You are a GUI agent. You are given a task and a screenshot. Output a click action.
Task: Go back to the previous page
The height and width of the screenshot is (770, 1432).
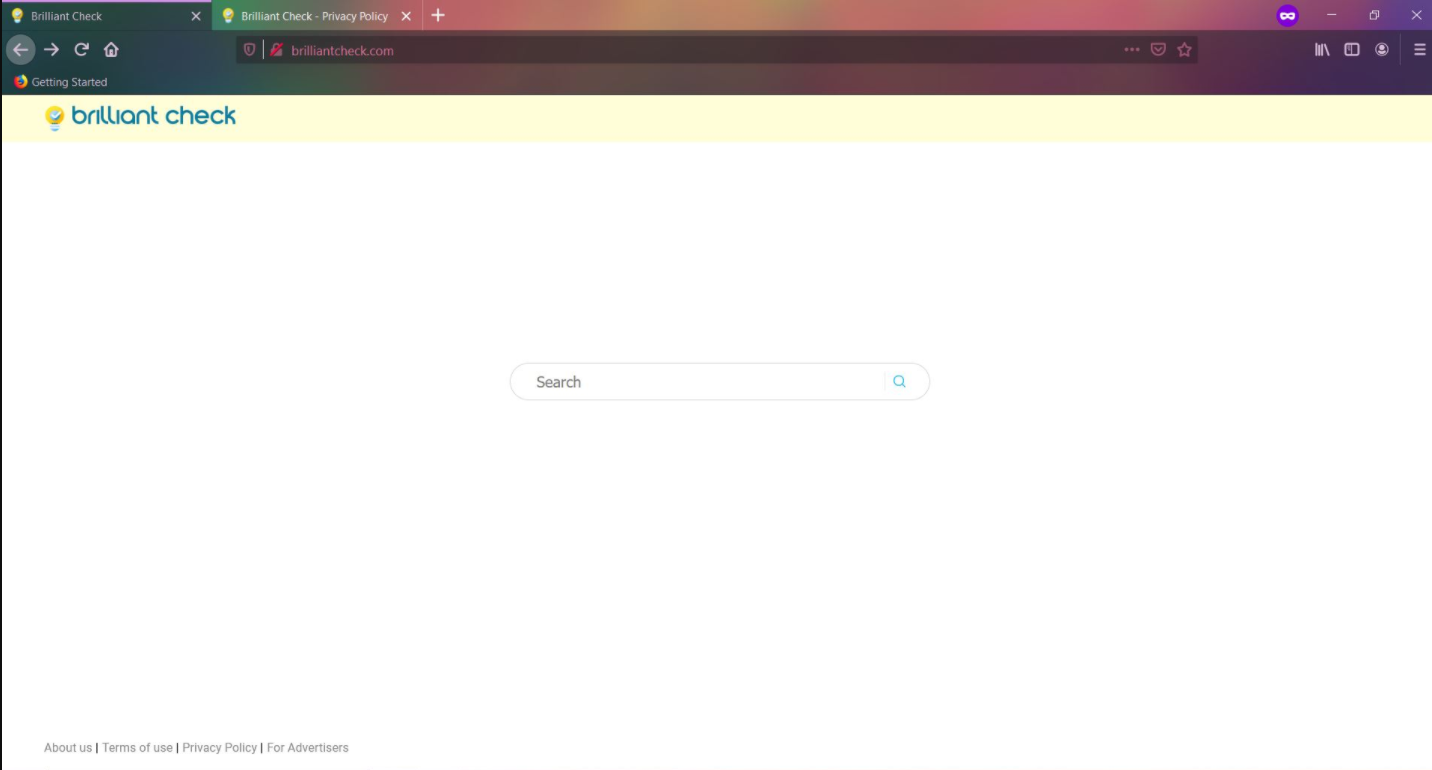coord(20,50)
